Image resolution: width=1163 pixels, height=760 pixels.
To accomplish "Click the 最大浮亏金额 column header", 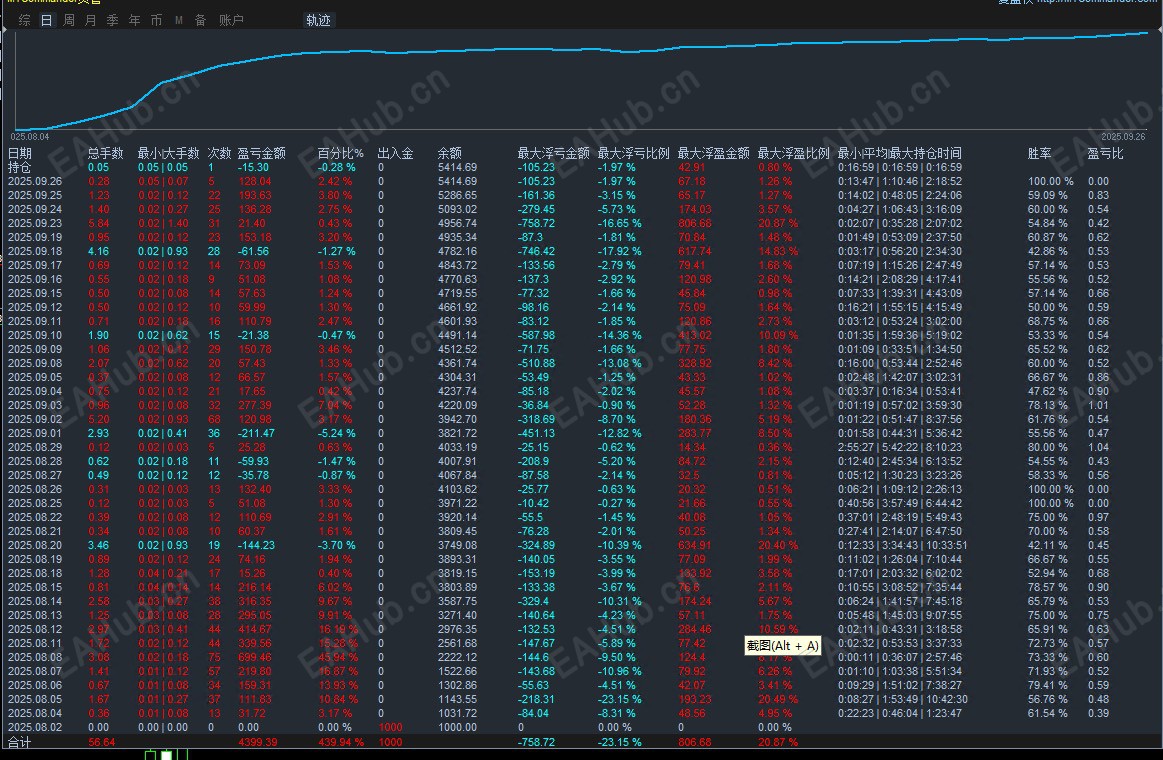I will pos(553,153).
